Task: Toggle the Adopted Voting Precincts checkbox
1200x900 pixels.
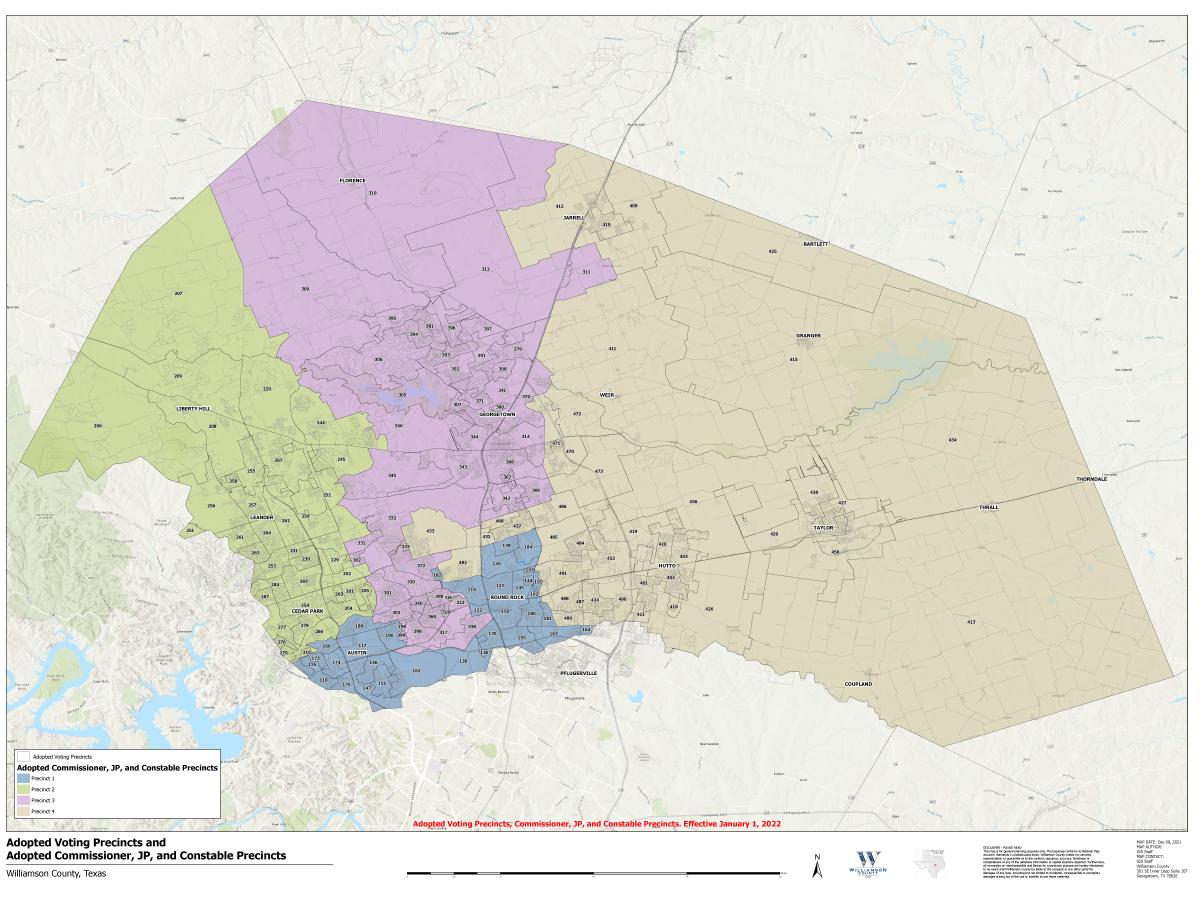Action: tap(23, 756)
